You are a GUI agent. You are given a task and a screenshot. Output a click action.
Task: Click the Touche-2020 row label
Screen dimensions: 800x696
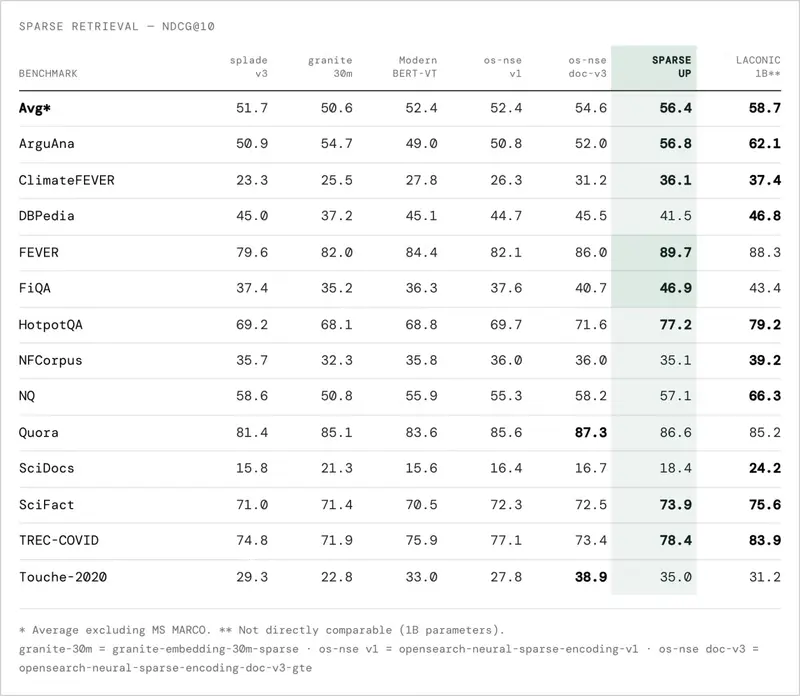tap(63, 577)
